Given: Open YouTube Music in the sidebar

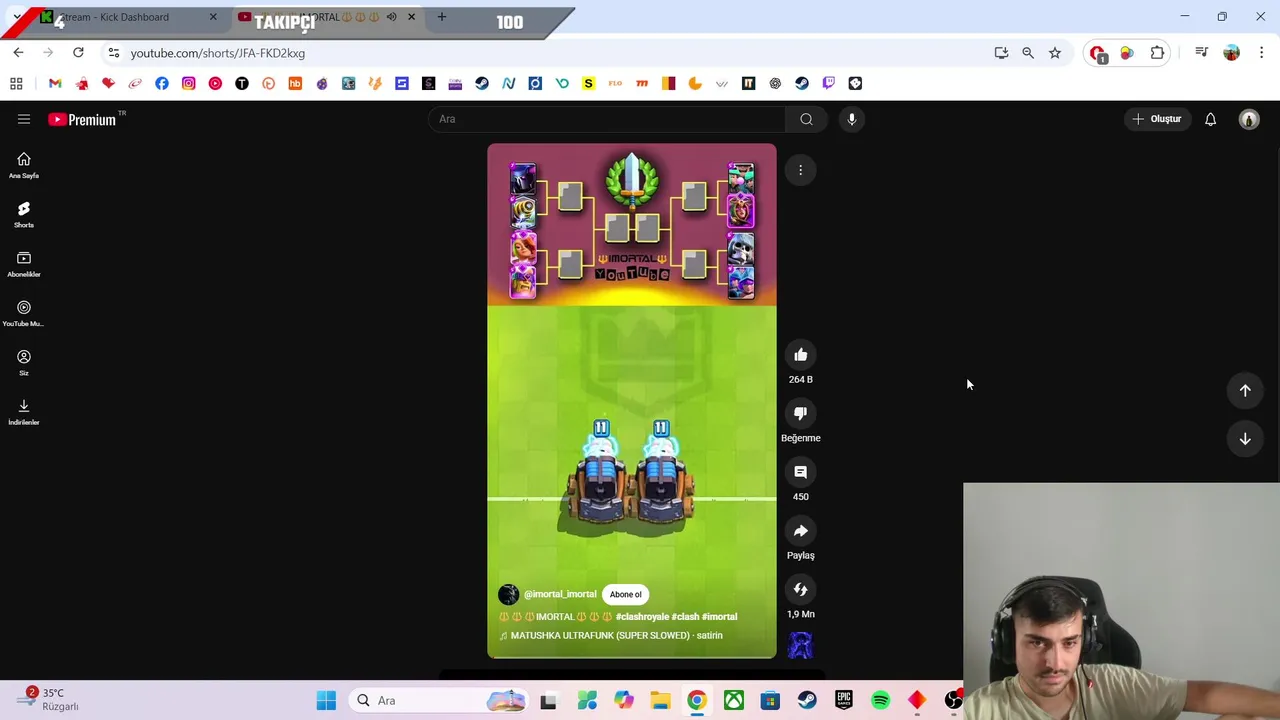Looking at the screenshot, I should [x=24, y=313].
